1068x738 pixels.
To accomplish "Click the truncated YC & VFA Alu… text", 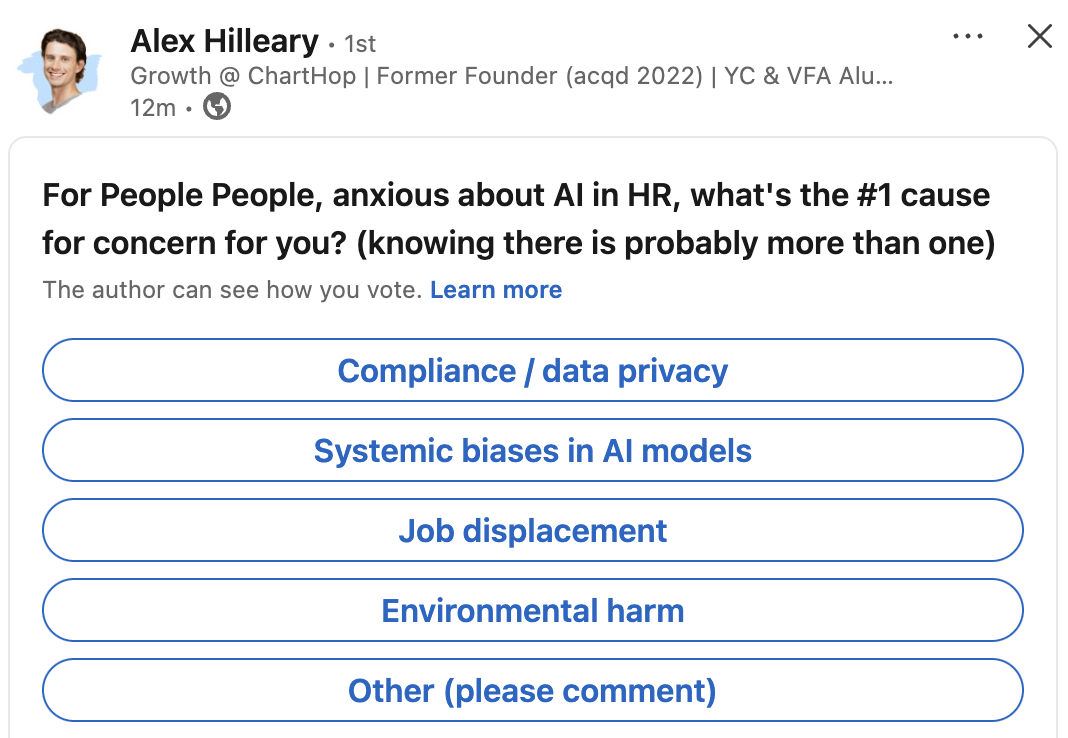I will click(806, 77).
